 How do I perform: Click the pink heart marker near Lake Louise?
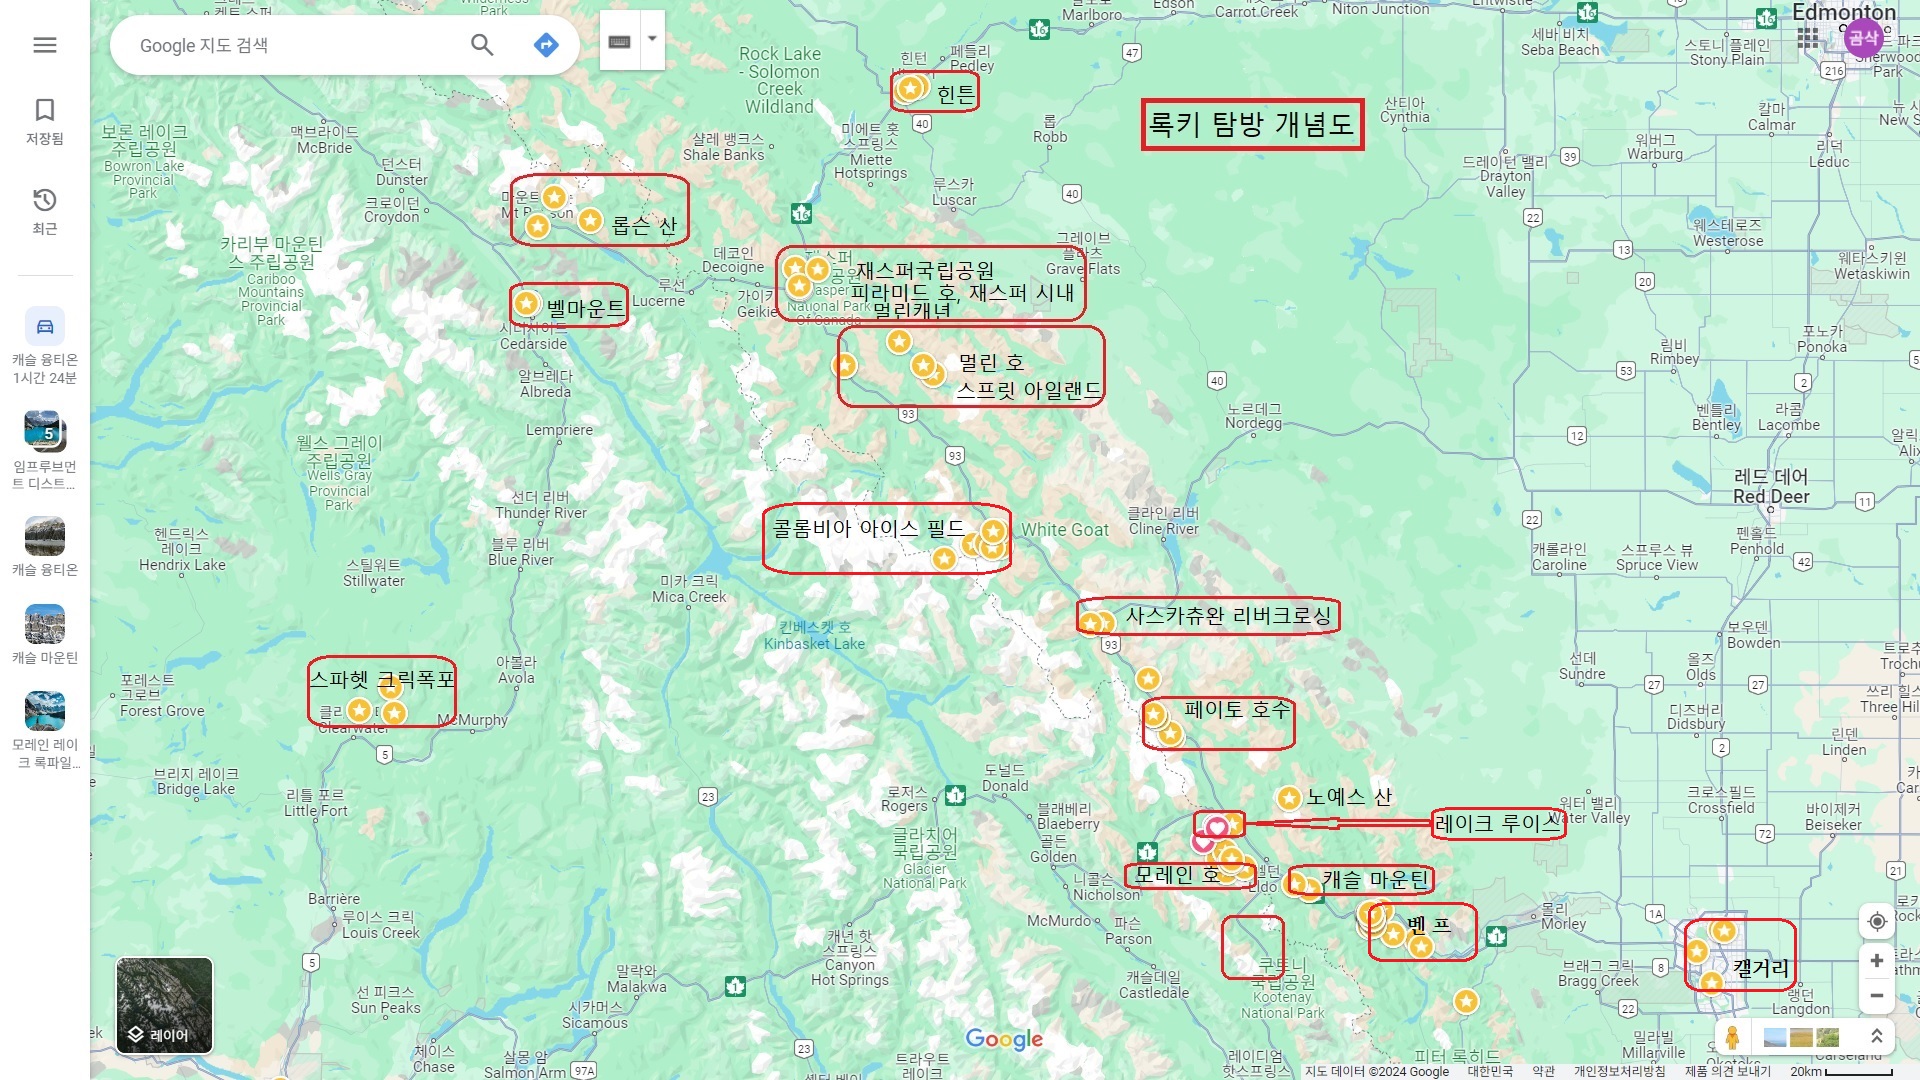coord(1217,827)
